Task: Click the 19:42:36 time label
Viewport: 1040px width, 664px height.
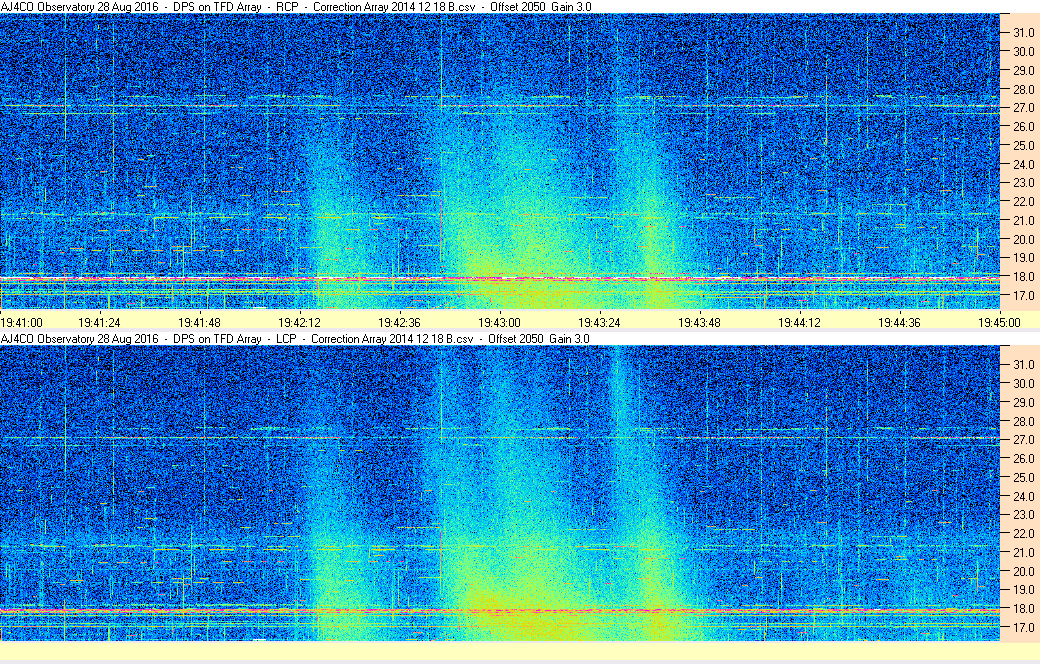Action: click(399, 323)
